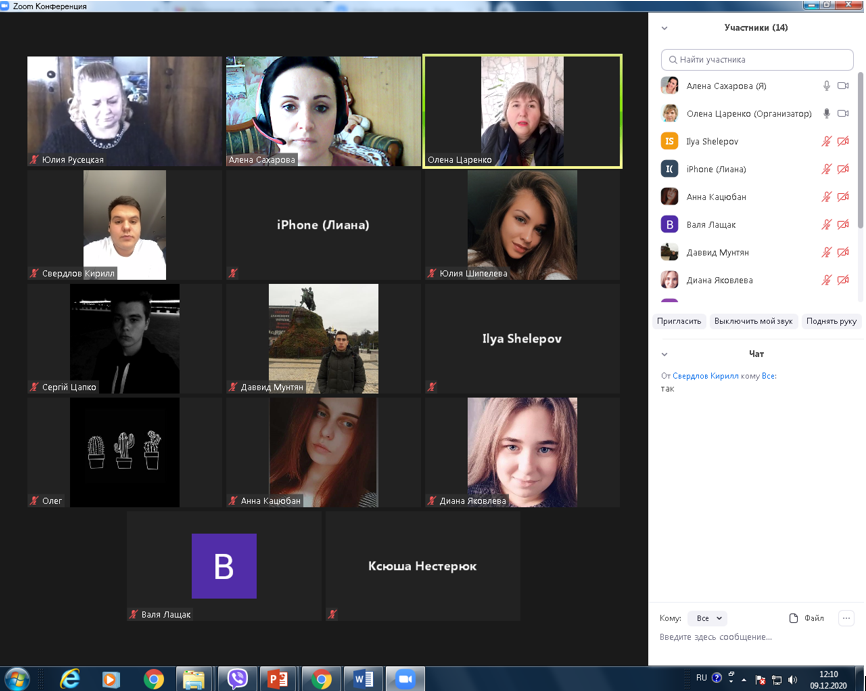The height and width of the screenshot is (691, 866).
Task: Click camera icon next to Олена Царенко
Action: click(x=843, y=114)
